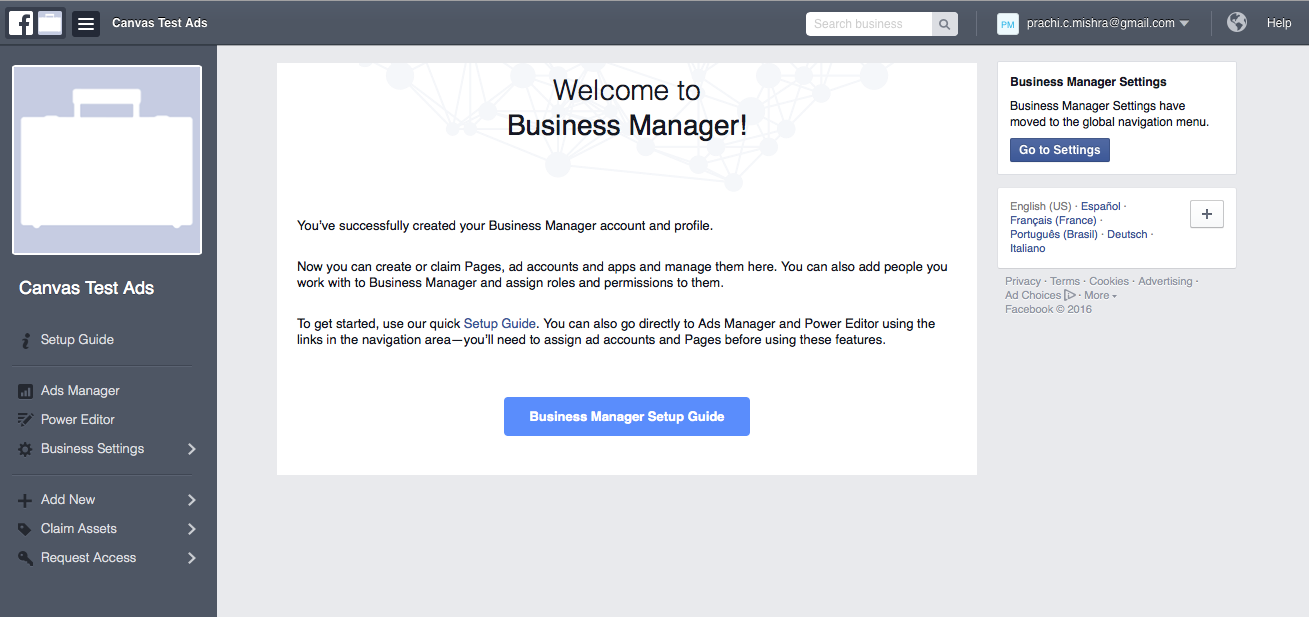Expand Business Settings submenu chevron

(x=192, y=449)
